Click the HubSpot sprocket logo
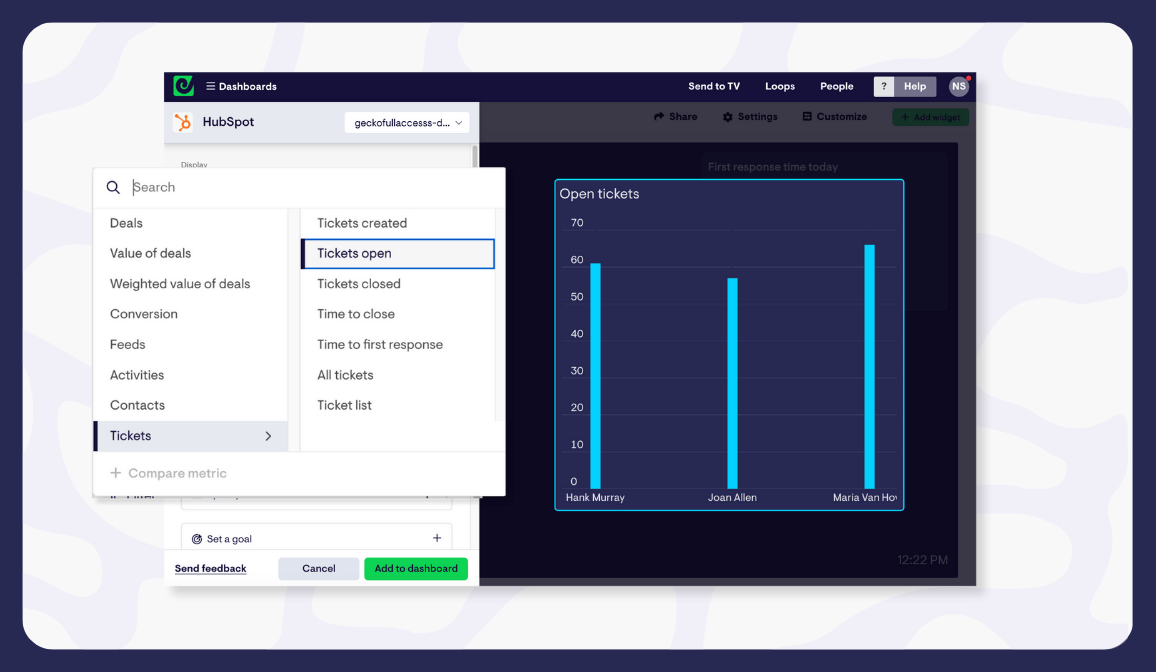This screenshot has height=672, width=1156. point(183,122)
